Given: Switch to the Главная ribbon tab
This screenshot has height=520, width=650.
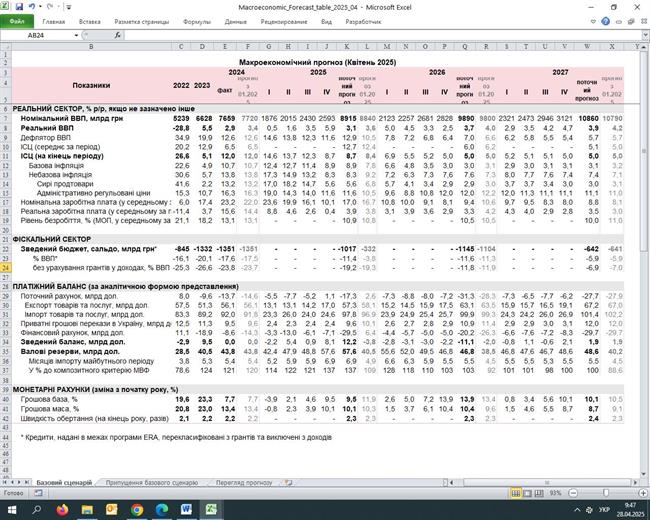Looking at the screenshot, I should [53, 22].
